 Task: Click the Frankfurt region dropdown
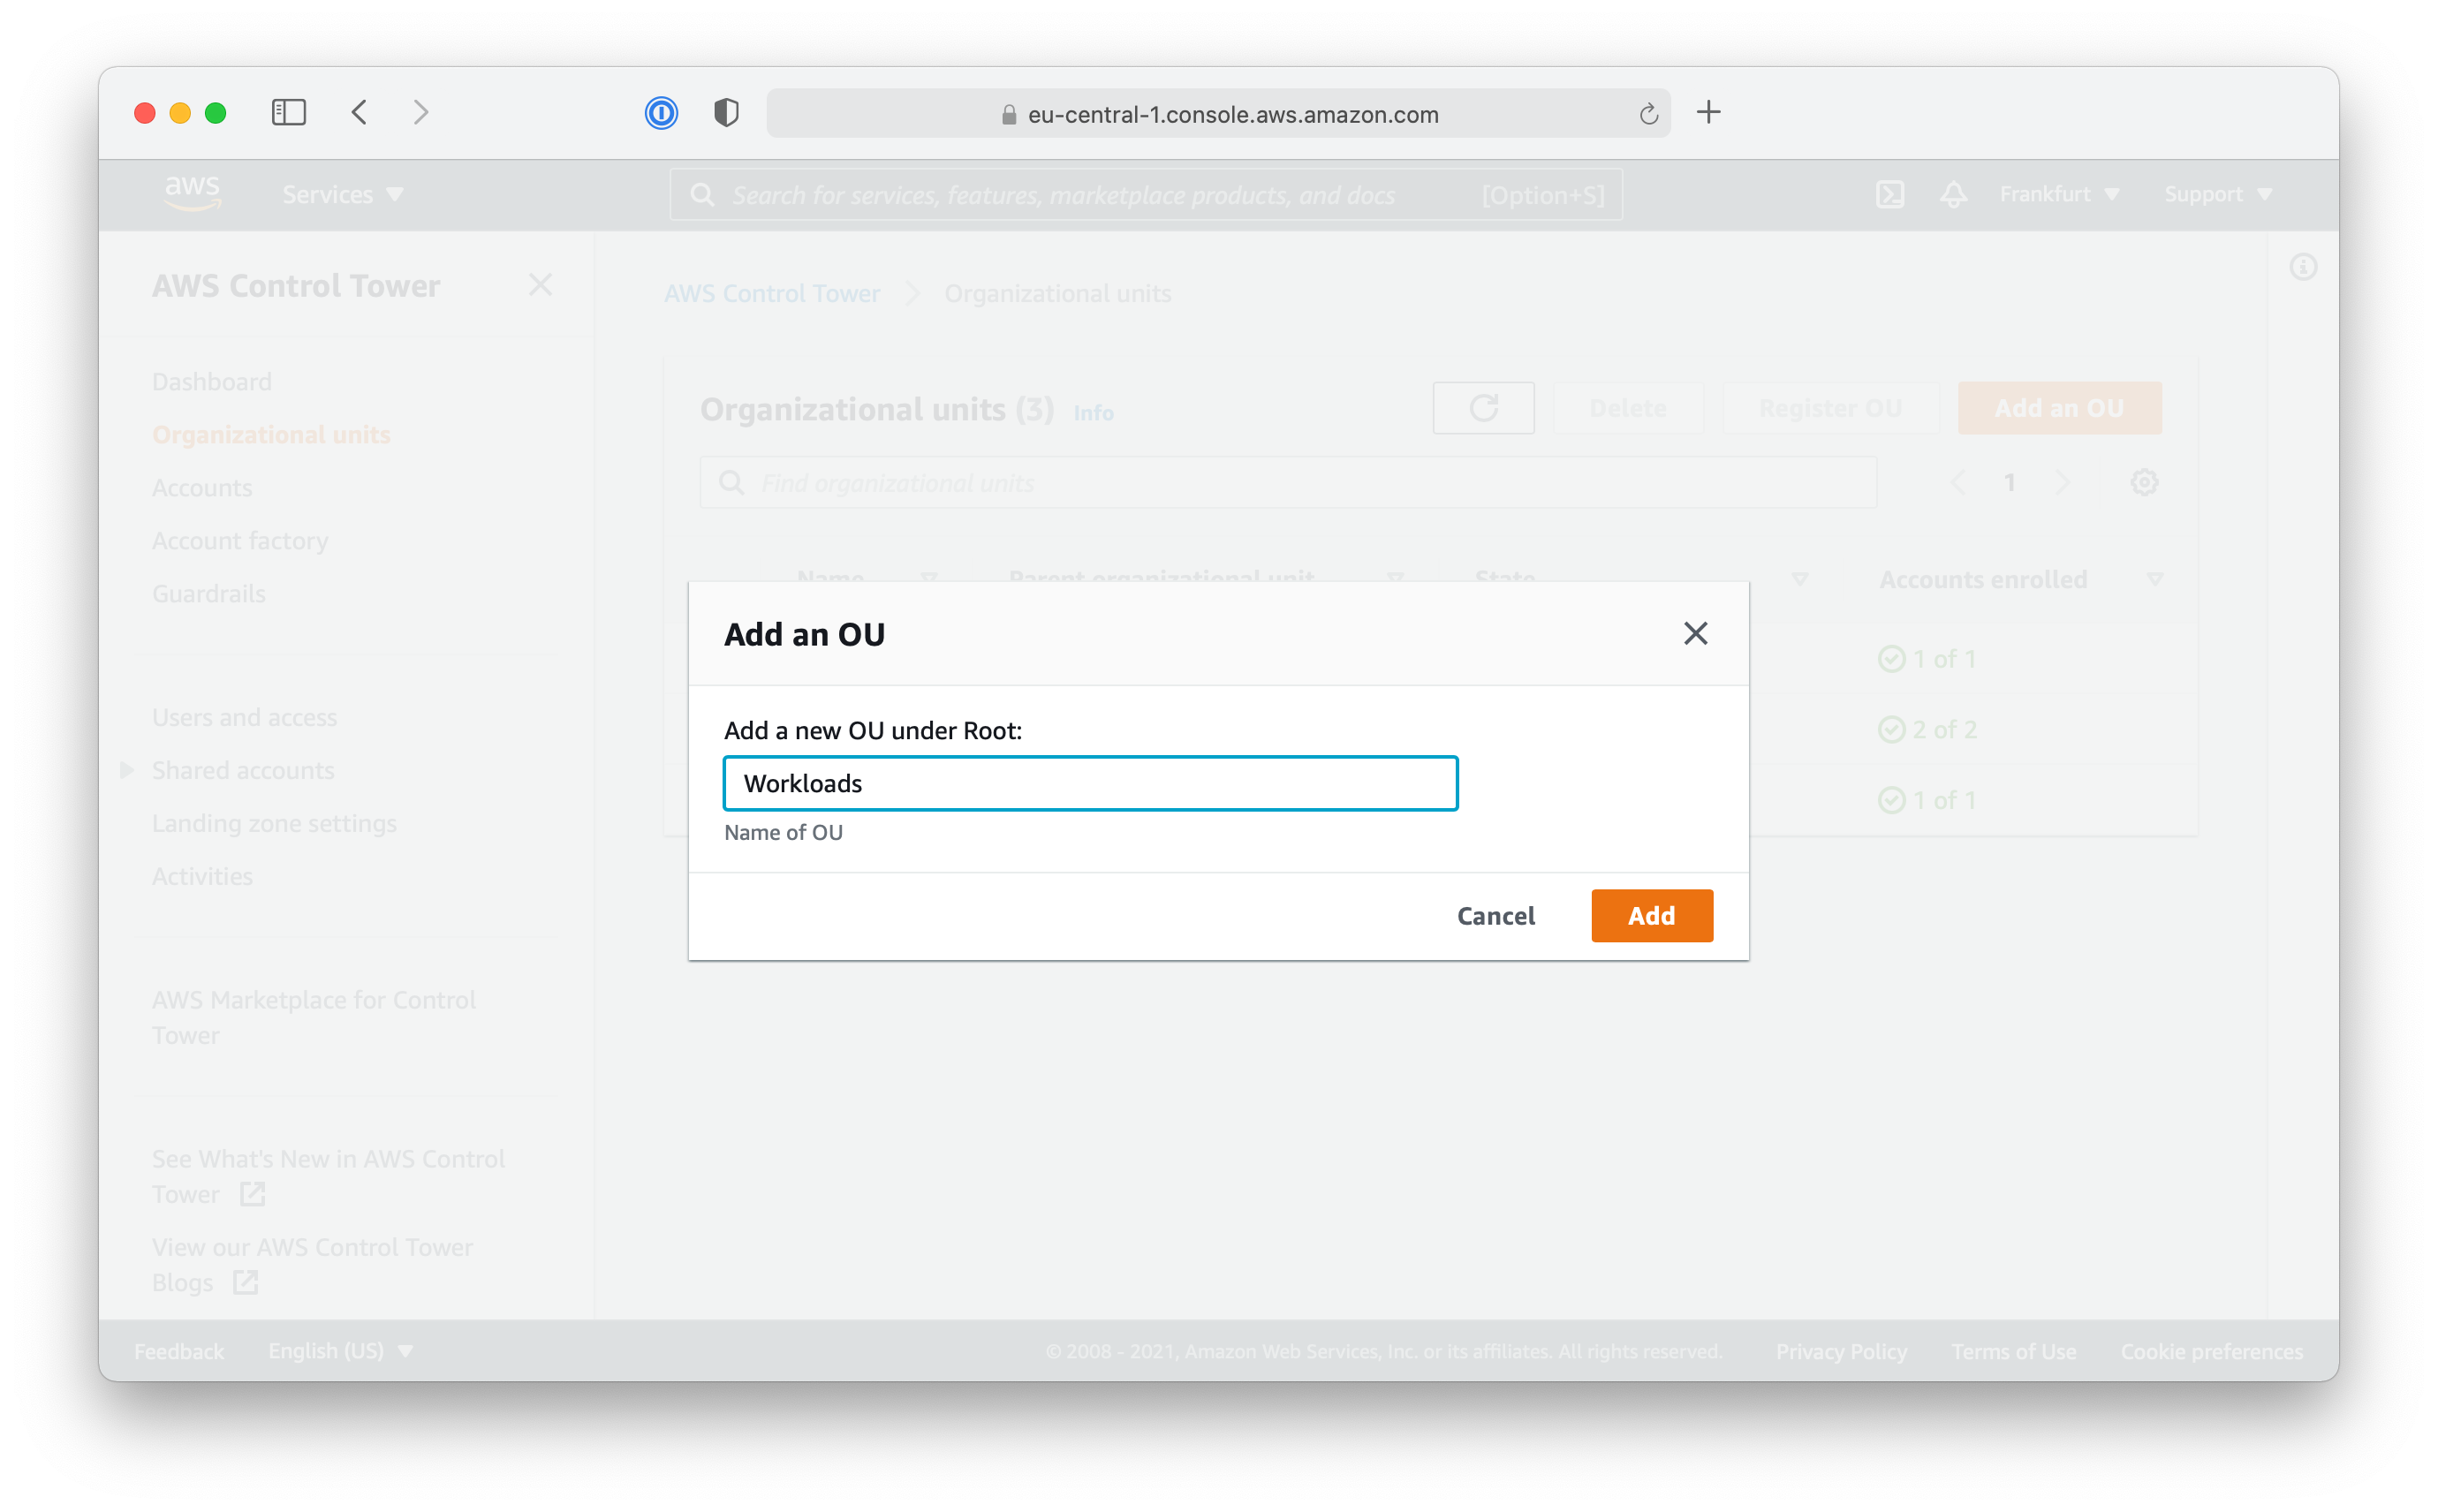click(x=2060, y=193)
